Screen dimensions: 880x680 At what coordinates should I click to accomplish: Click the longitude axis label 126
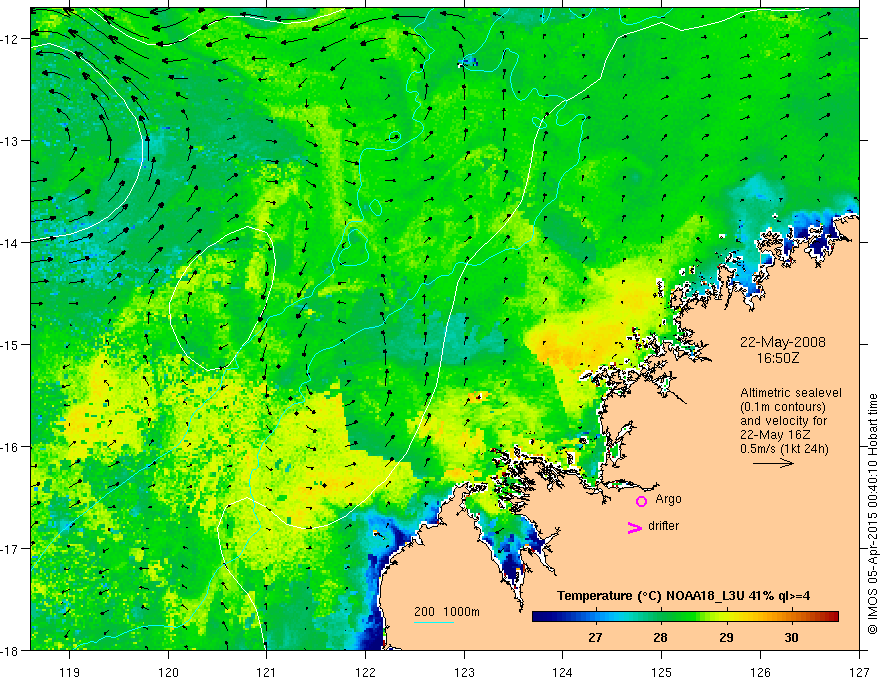pos(760,672)
